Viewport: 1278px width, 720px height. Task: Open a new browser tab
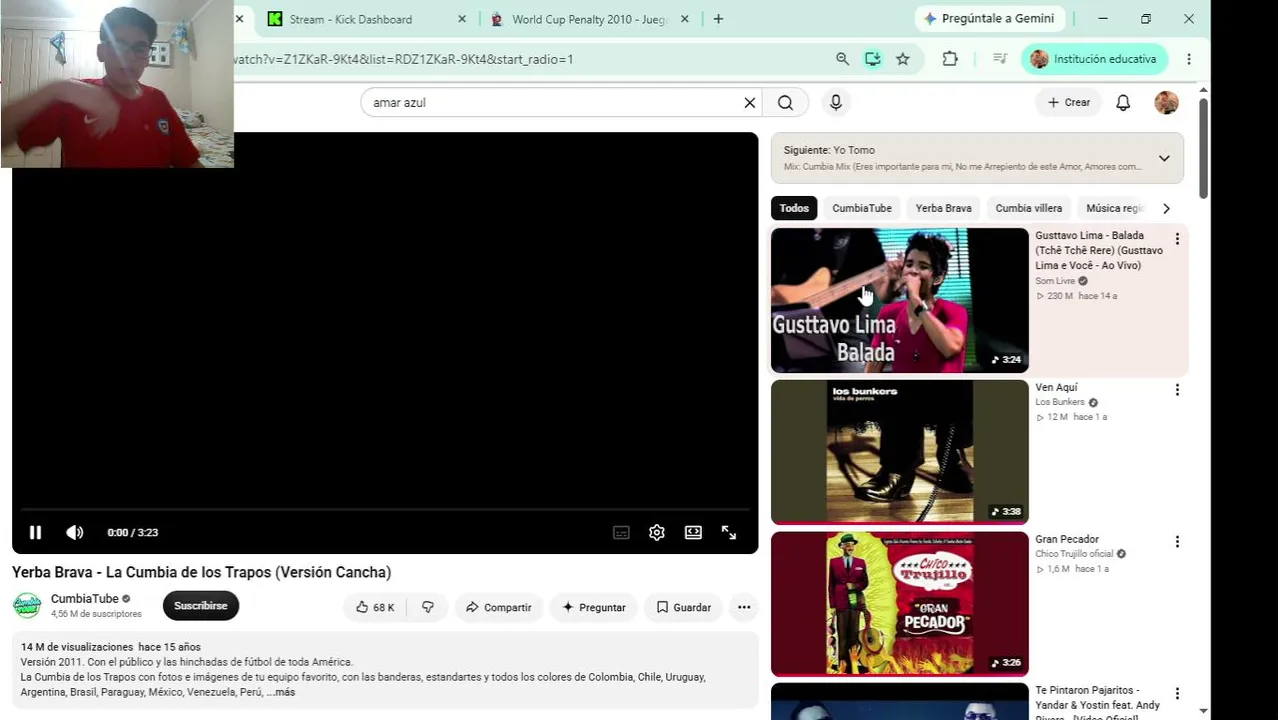pyautogui.click(x=718, y=19)
